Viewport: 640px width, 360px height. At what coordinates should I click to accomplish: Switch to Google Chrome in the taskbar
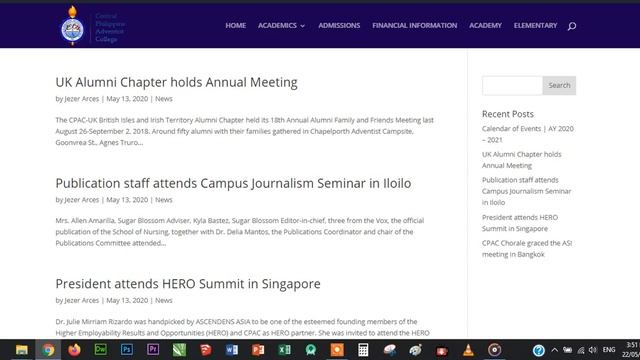(x=48, y=350)
